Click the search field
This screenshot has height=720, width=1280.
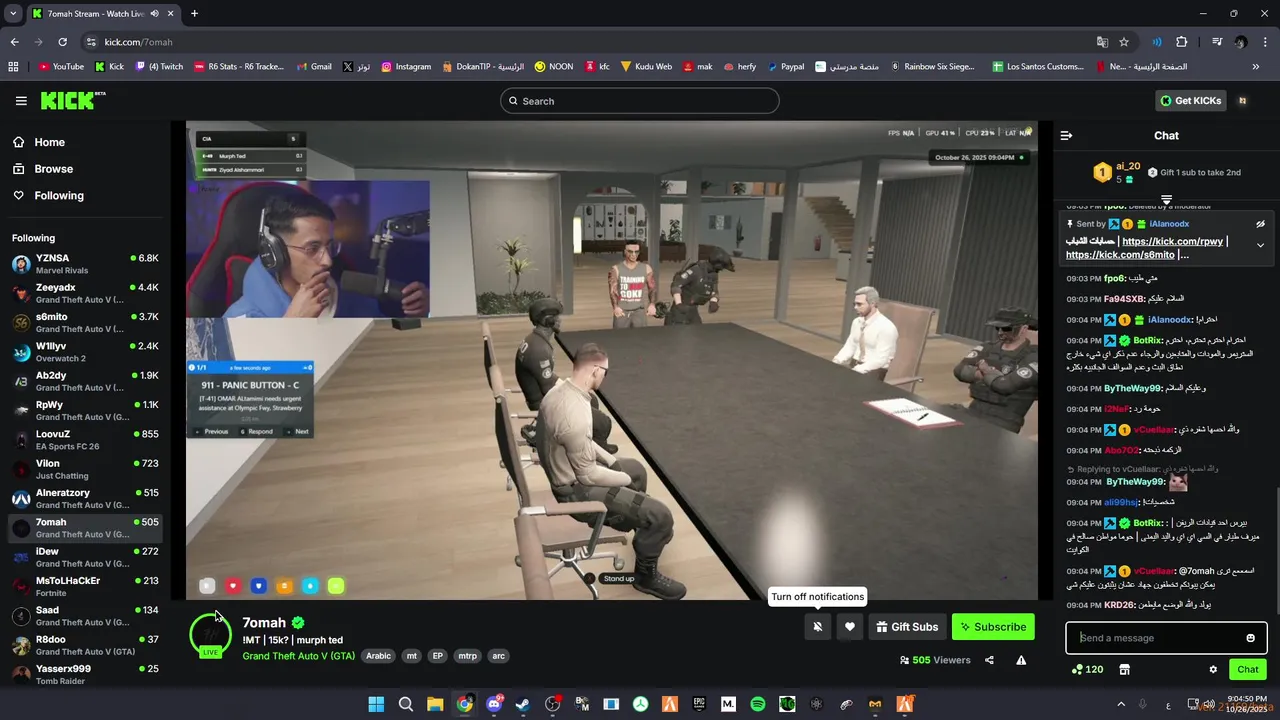[640, 101]
